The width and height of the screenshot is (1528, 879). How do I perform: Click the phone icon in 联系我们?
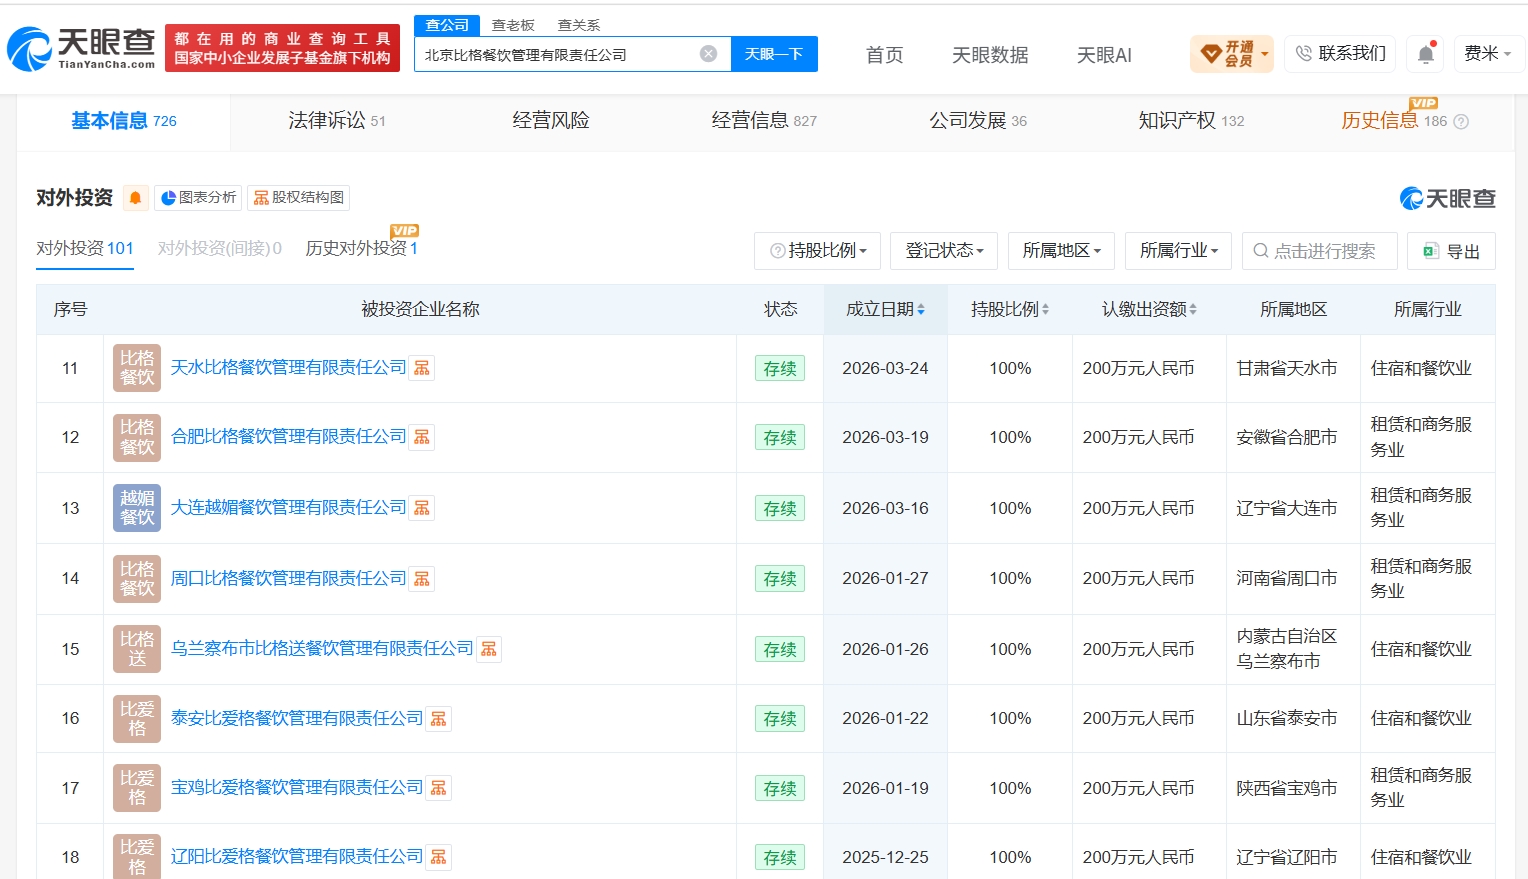(1304, 54)
